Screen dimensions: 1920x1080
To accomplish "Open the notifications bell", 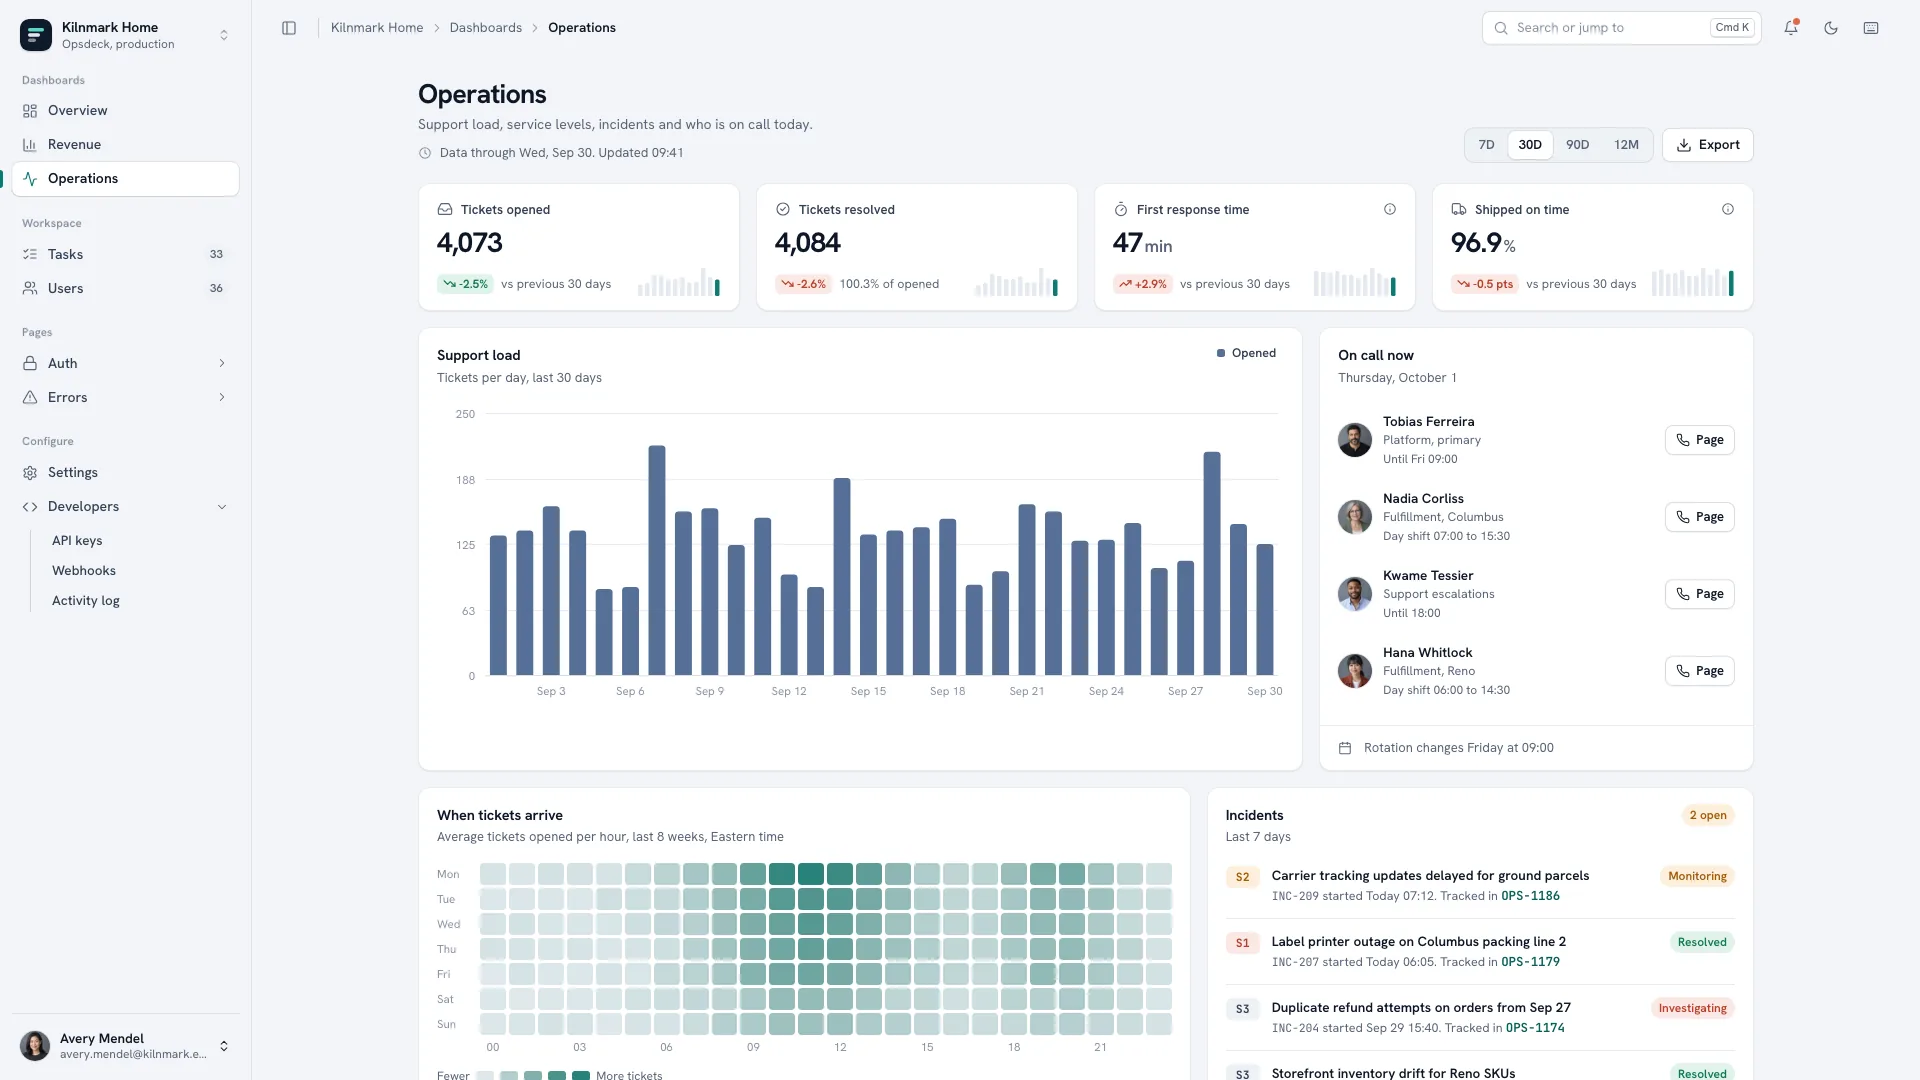I will point(1791,28).
